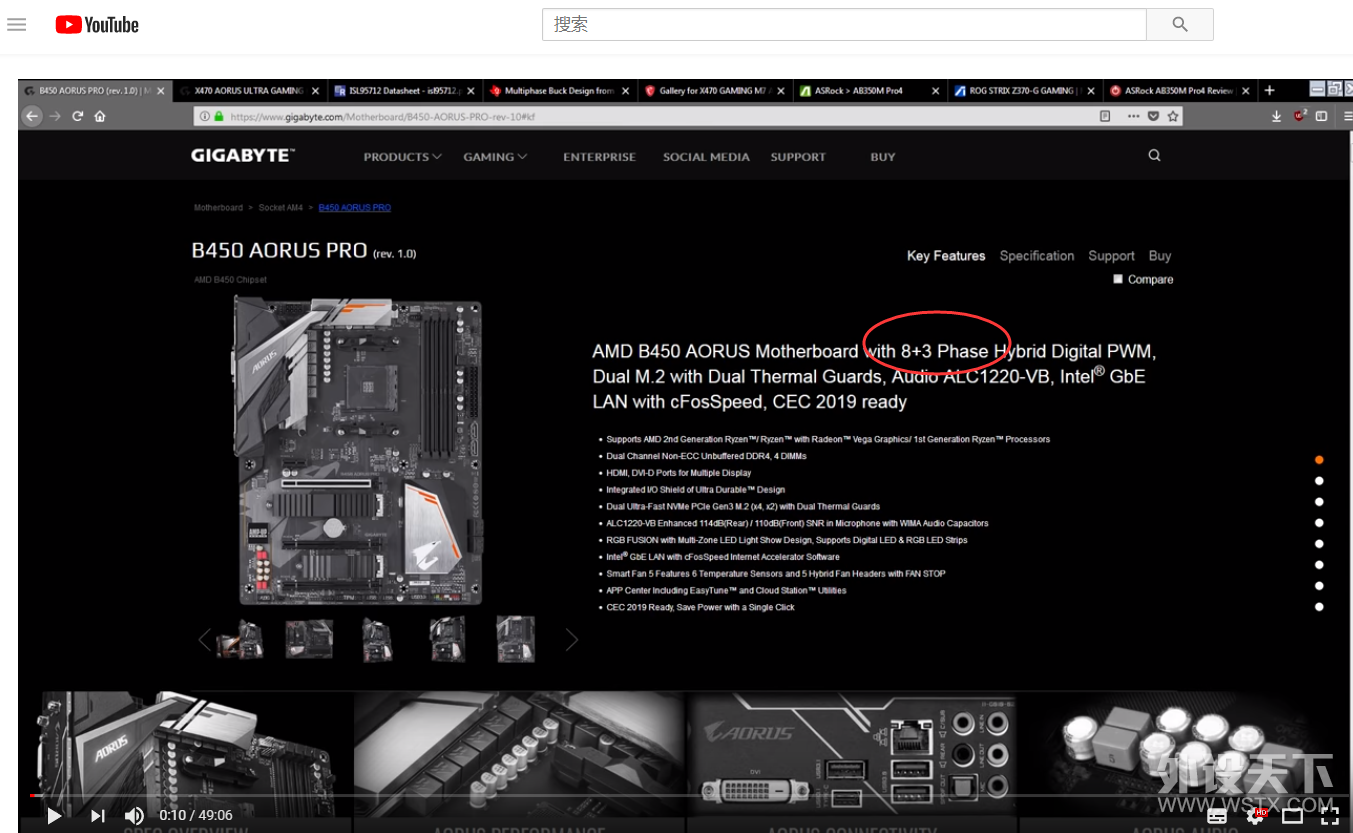
Task: Select the last white page-indicator dot
Action: click(1319, 607)
